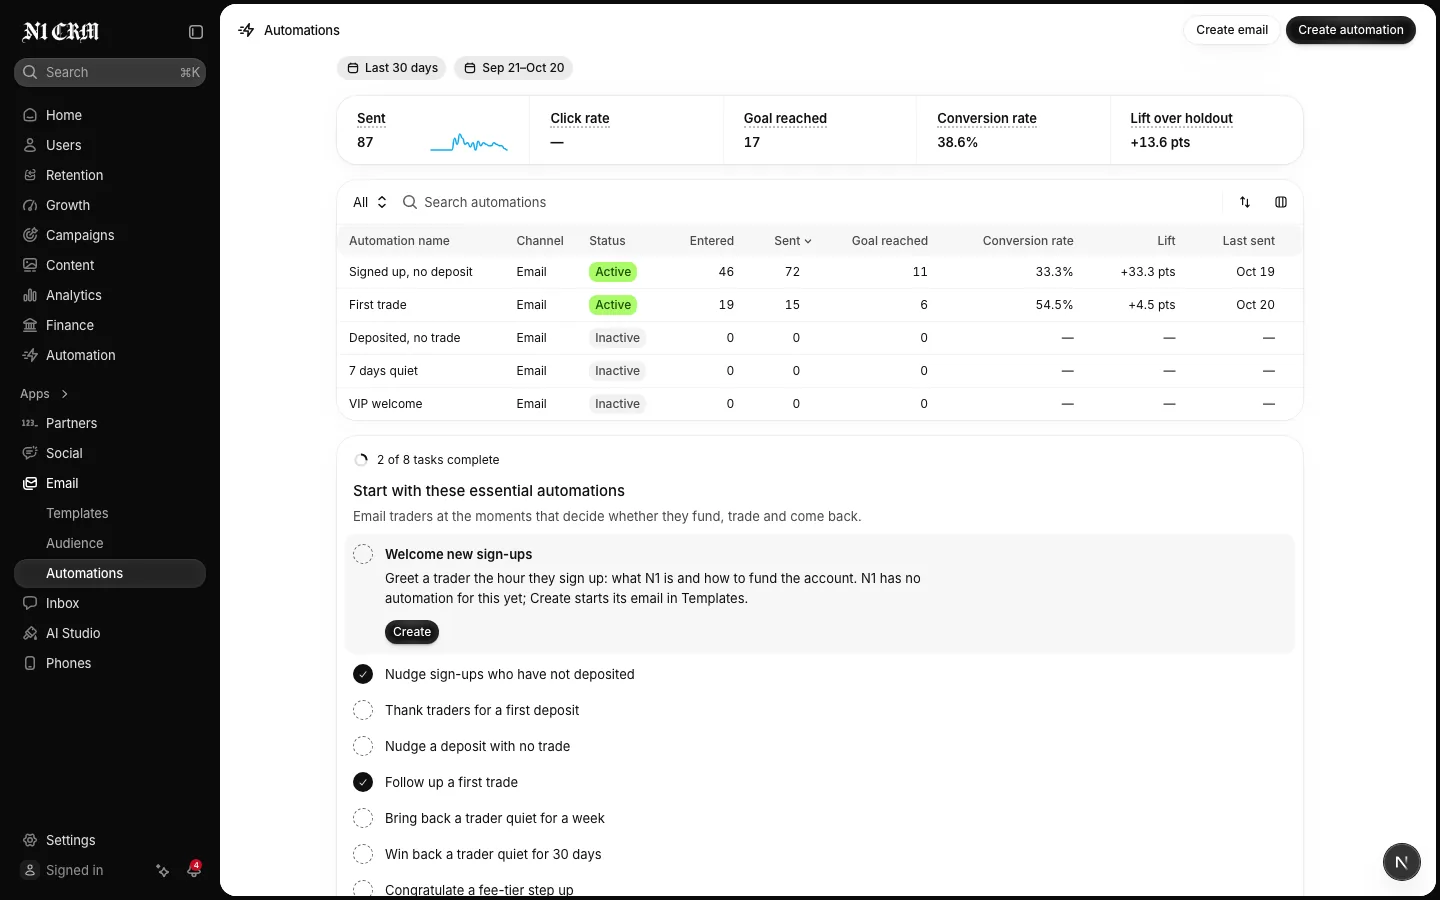1440x900 pixels.
Task: Open Lift over holdout metric
Action: point(1207,130)
